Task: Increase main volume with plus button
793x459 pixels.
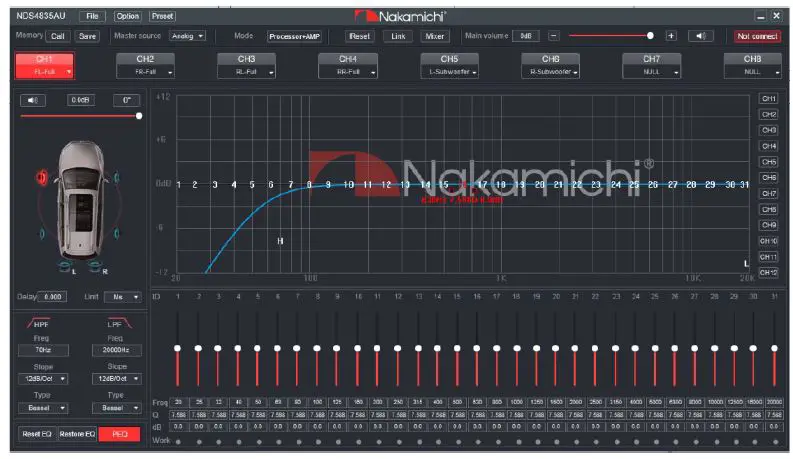Action: coord(671,36)
